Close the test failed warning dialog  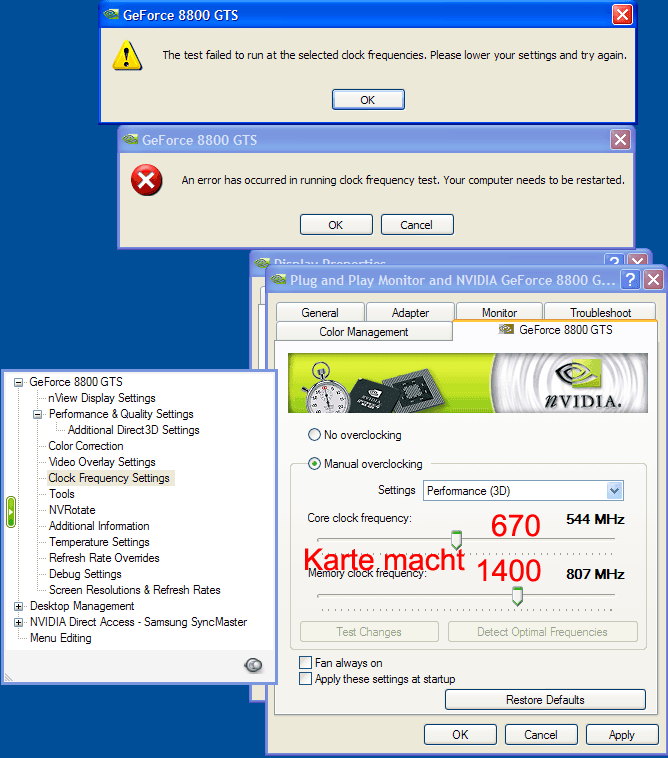[x=622, y=15]
